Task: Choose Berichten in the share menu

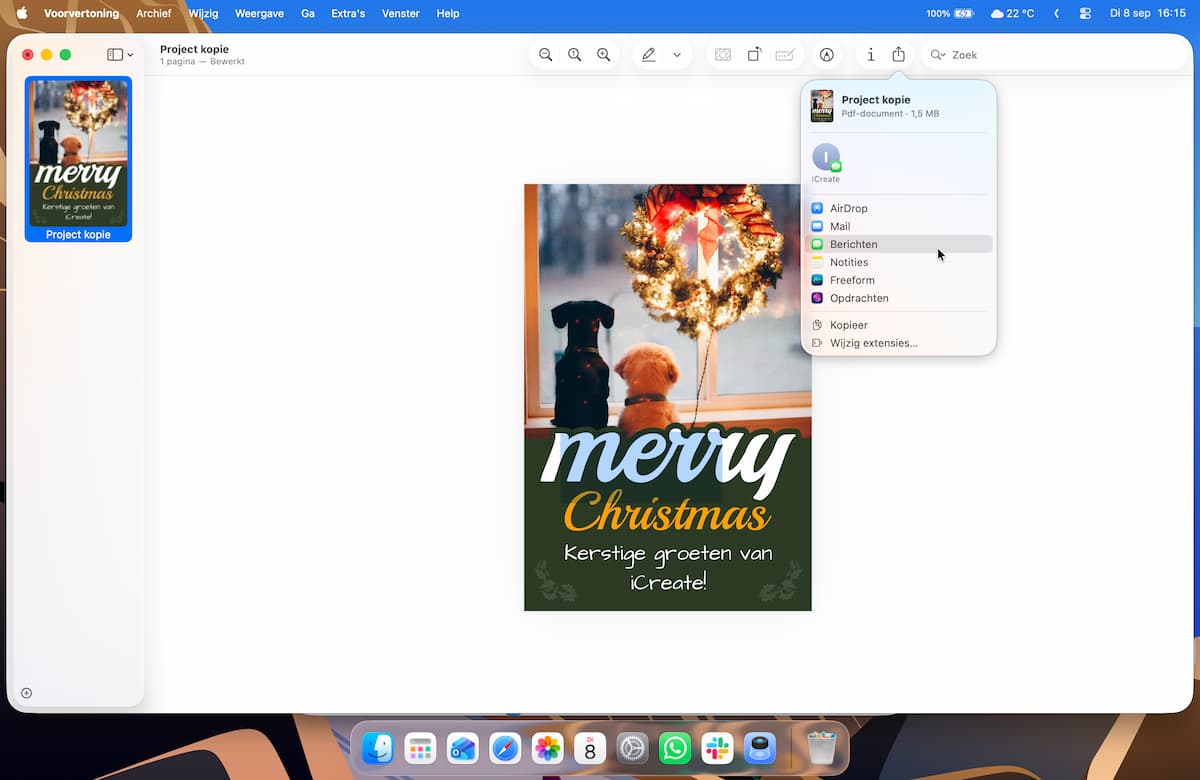Action: pos(898,244)
